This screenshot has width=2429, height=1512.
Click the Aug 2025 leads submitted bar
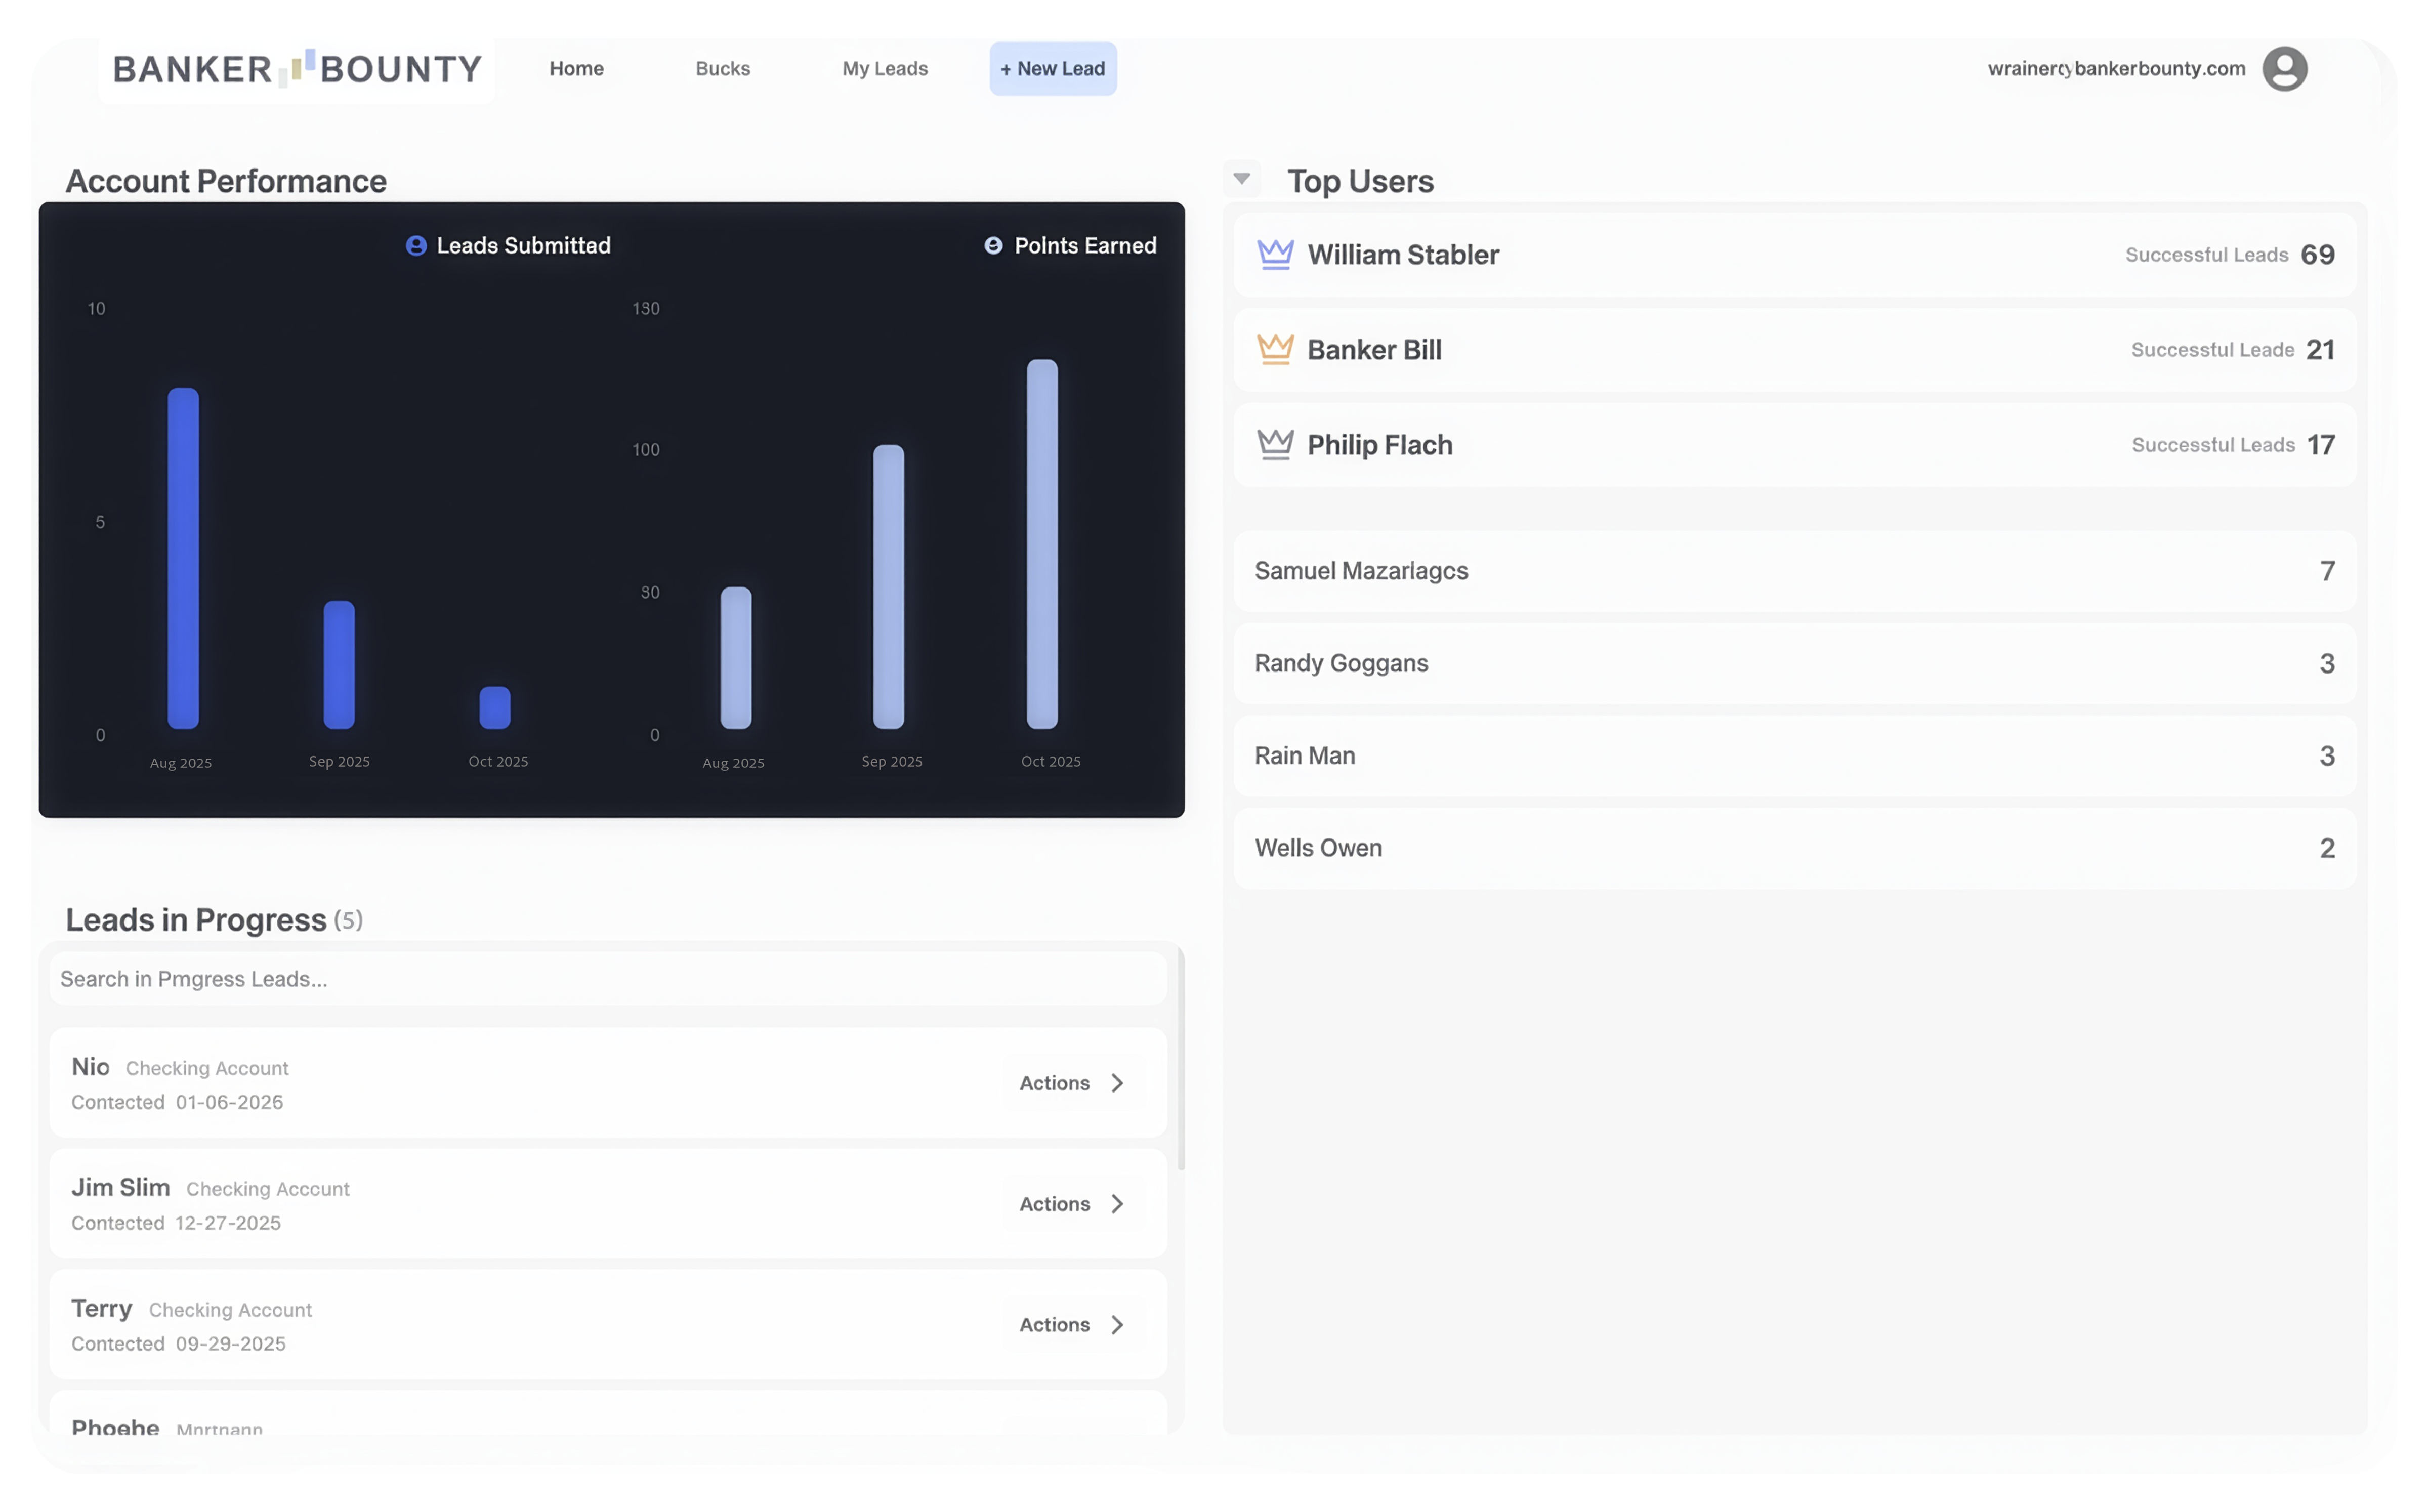(x=183, y=558)
